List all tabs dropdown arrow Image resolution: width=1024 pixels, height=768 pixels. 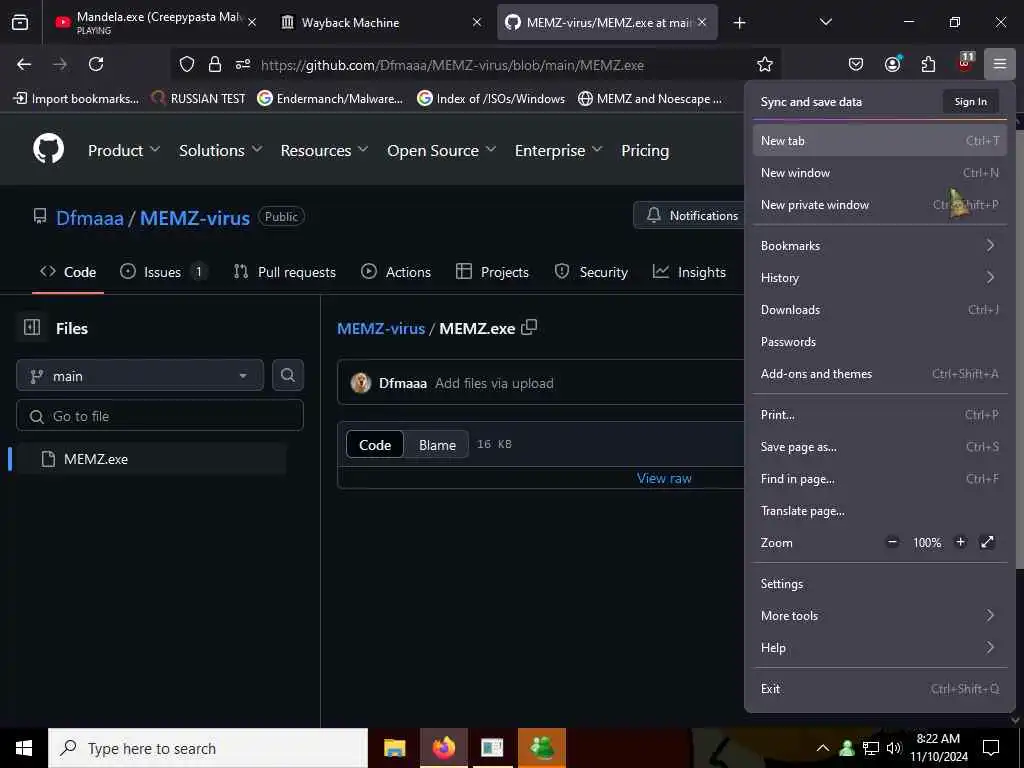[825, 22]
